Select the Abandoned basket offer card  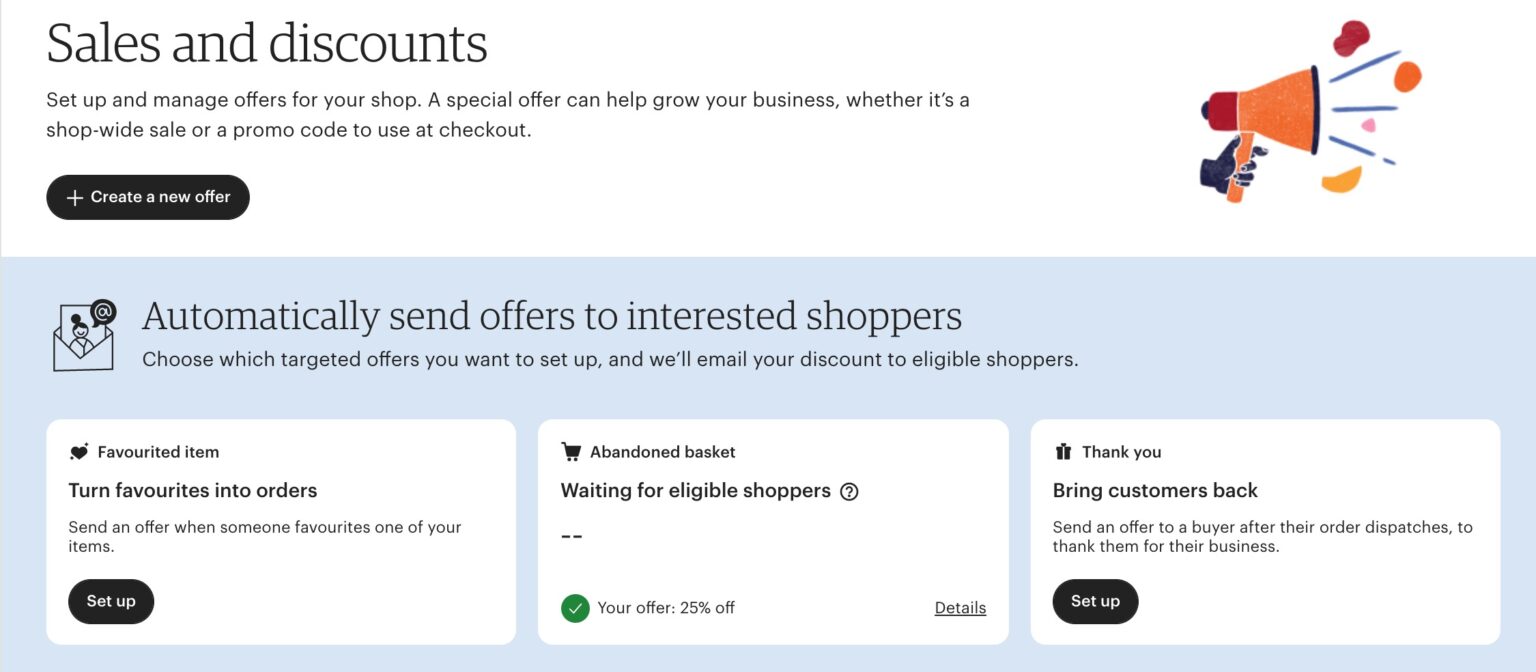pyautogui.click(x=773, y=530)
